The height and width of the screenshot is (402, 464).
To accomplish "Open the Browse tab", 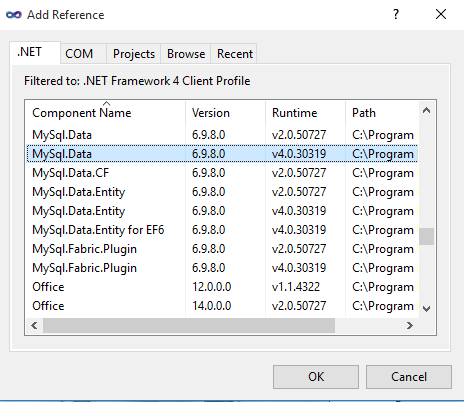I will (x=186, y=54).
